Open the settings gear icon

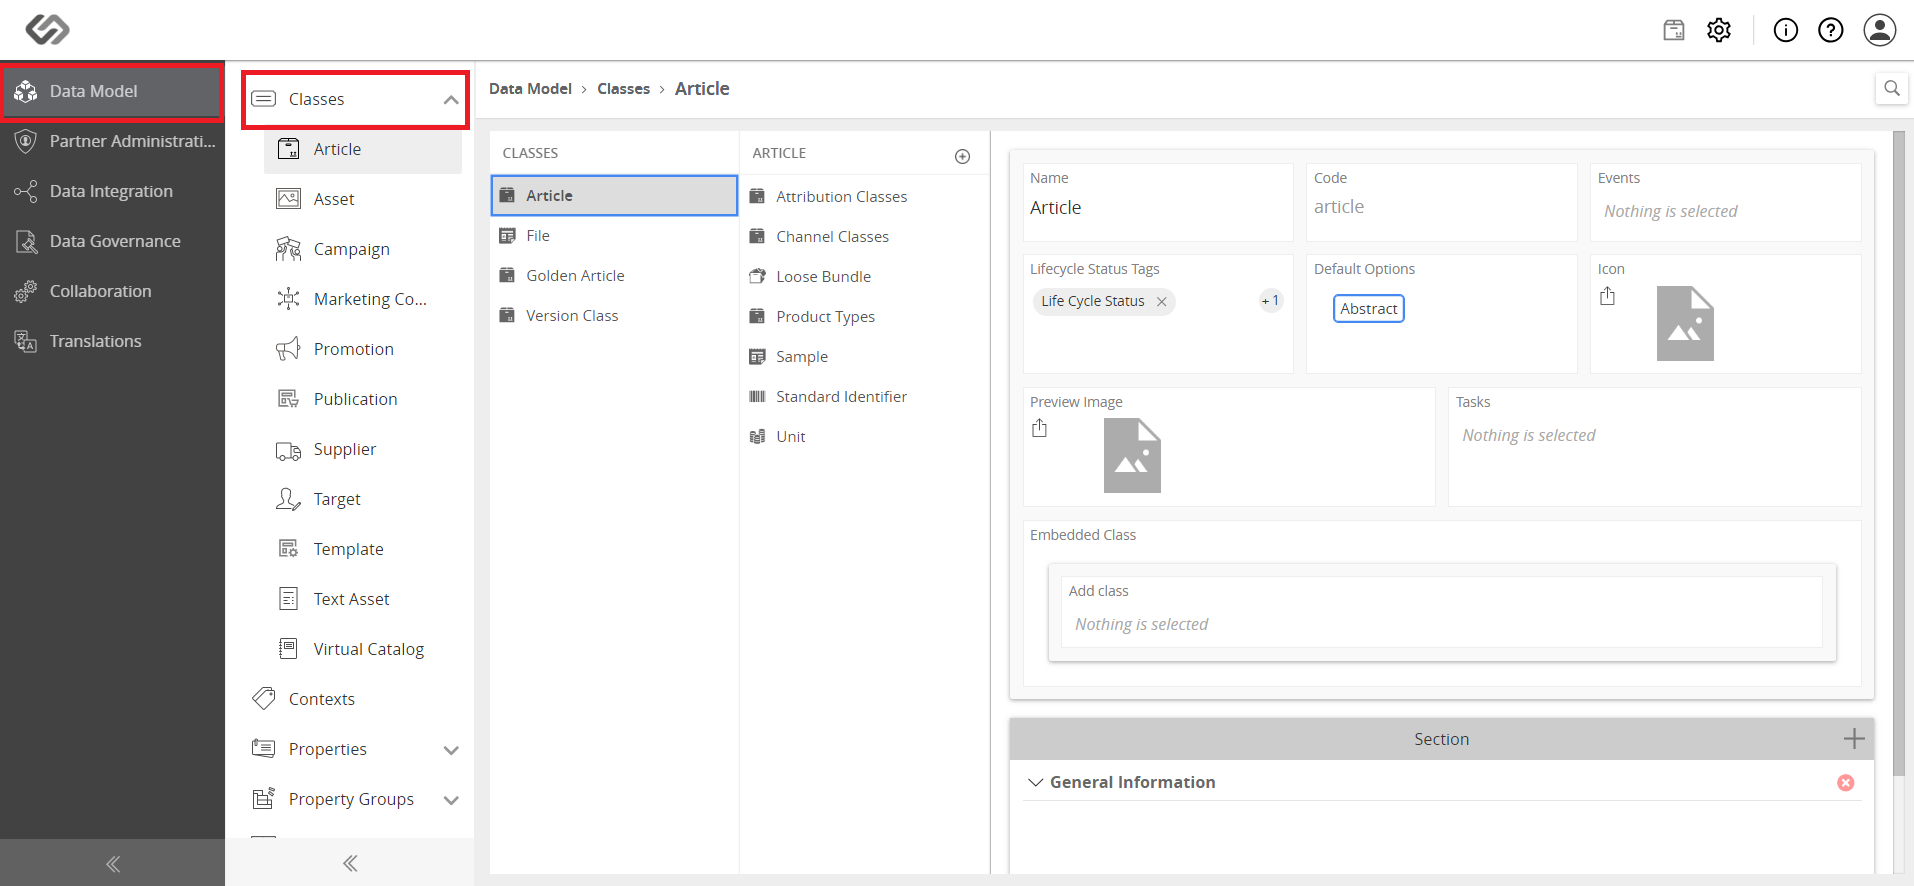tap(1719, 30)
